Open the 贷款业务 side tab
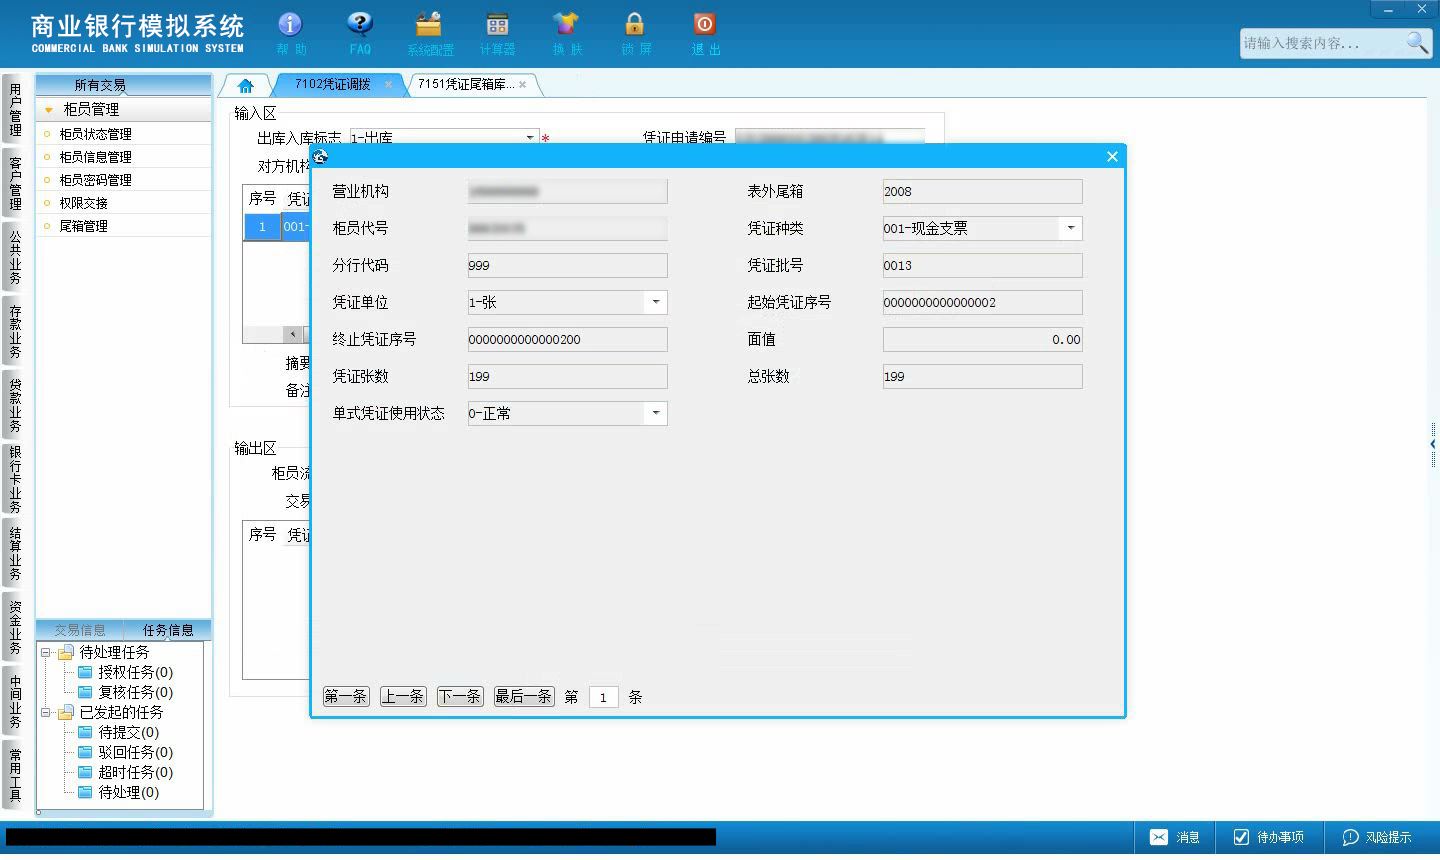Screen dimensions: 1440x860 coord(14,405)
